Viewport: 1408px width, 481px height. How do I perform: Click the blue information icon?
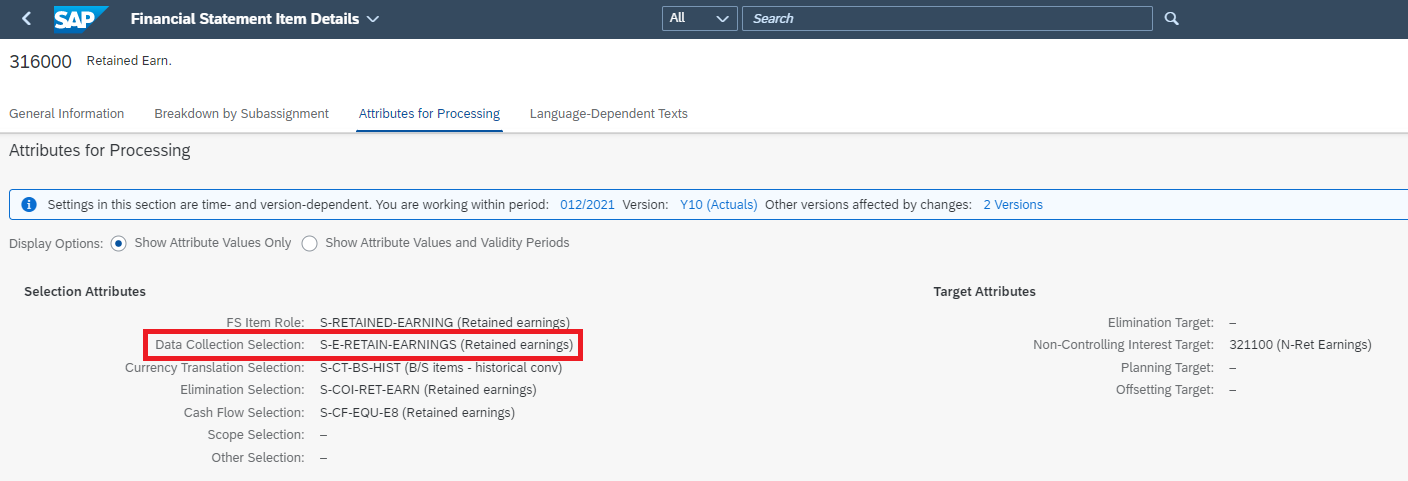(x=29, y=205)
